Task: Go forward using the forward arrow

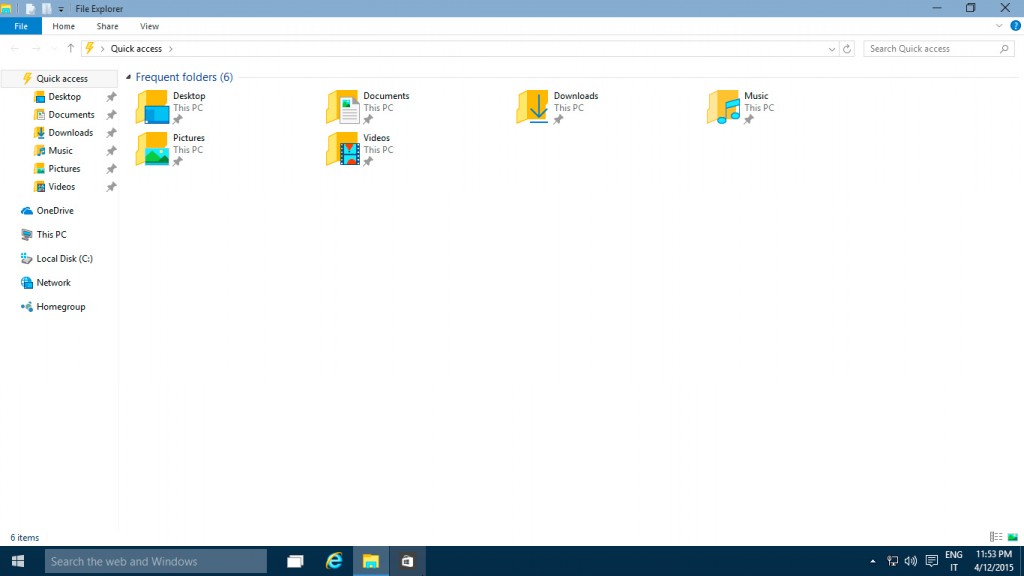Action: (36, 49)
